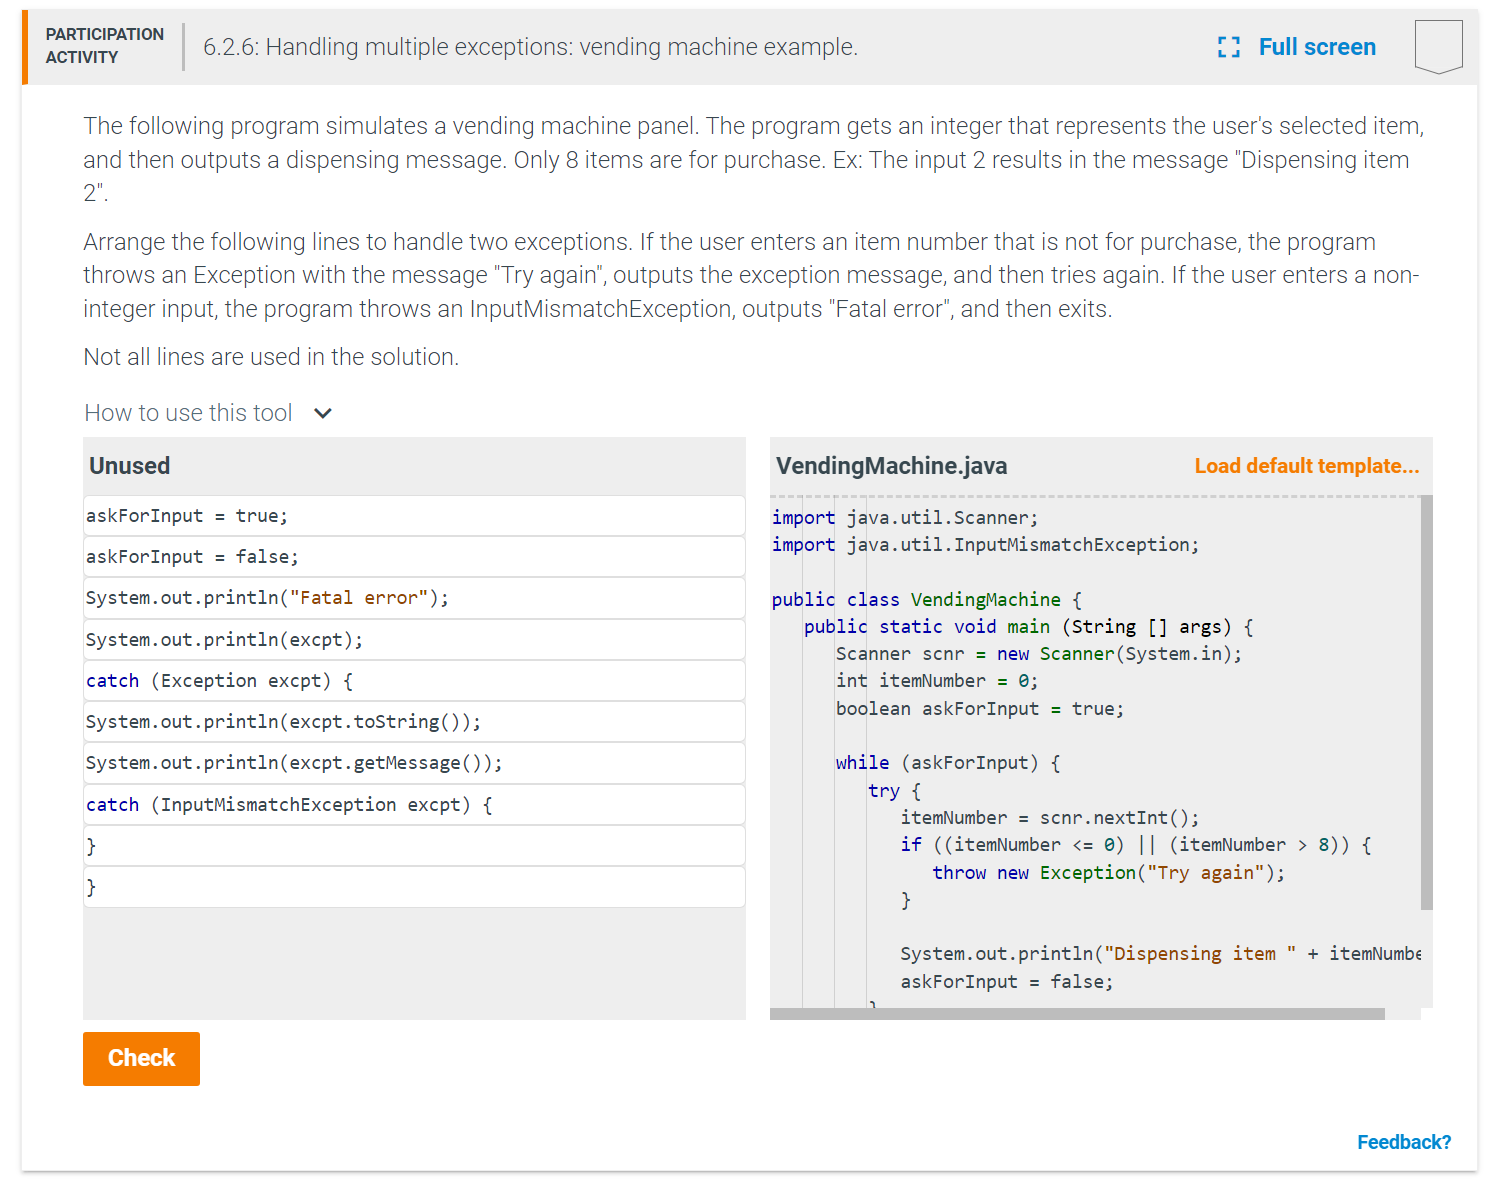Pick the println(excpt.toString()) block
The height and width of the screenshot is (1182, 1510).
click(x=414, y=722)
